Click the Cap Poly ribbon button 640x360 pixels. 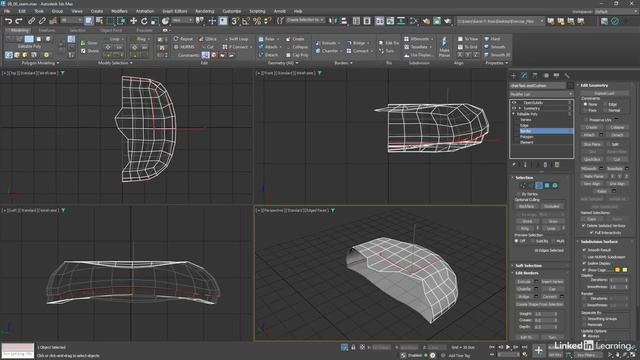297,55
